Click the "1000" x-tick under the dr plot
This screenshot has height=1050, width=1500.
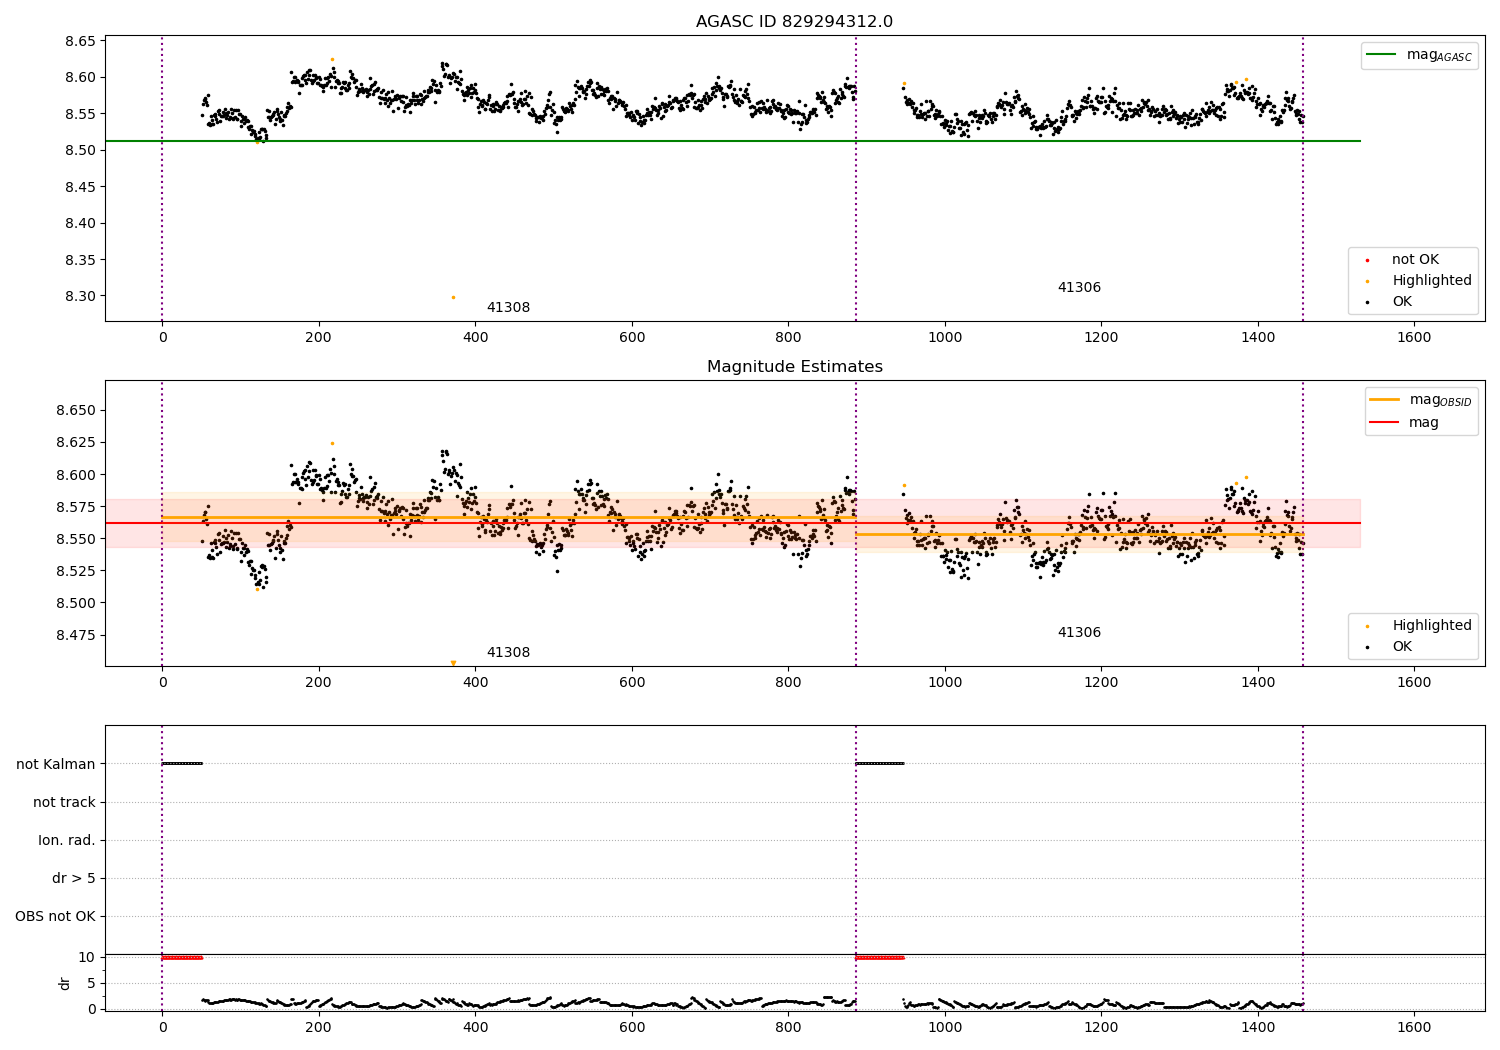(x=945, y=1026)
